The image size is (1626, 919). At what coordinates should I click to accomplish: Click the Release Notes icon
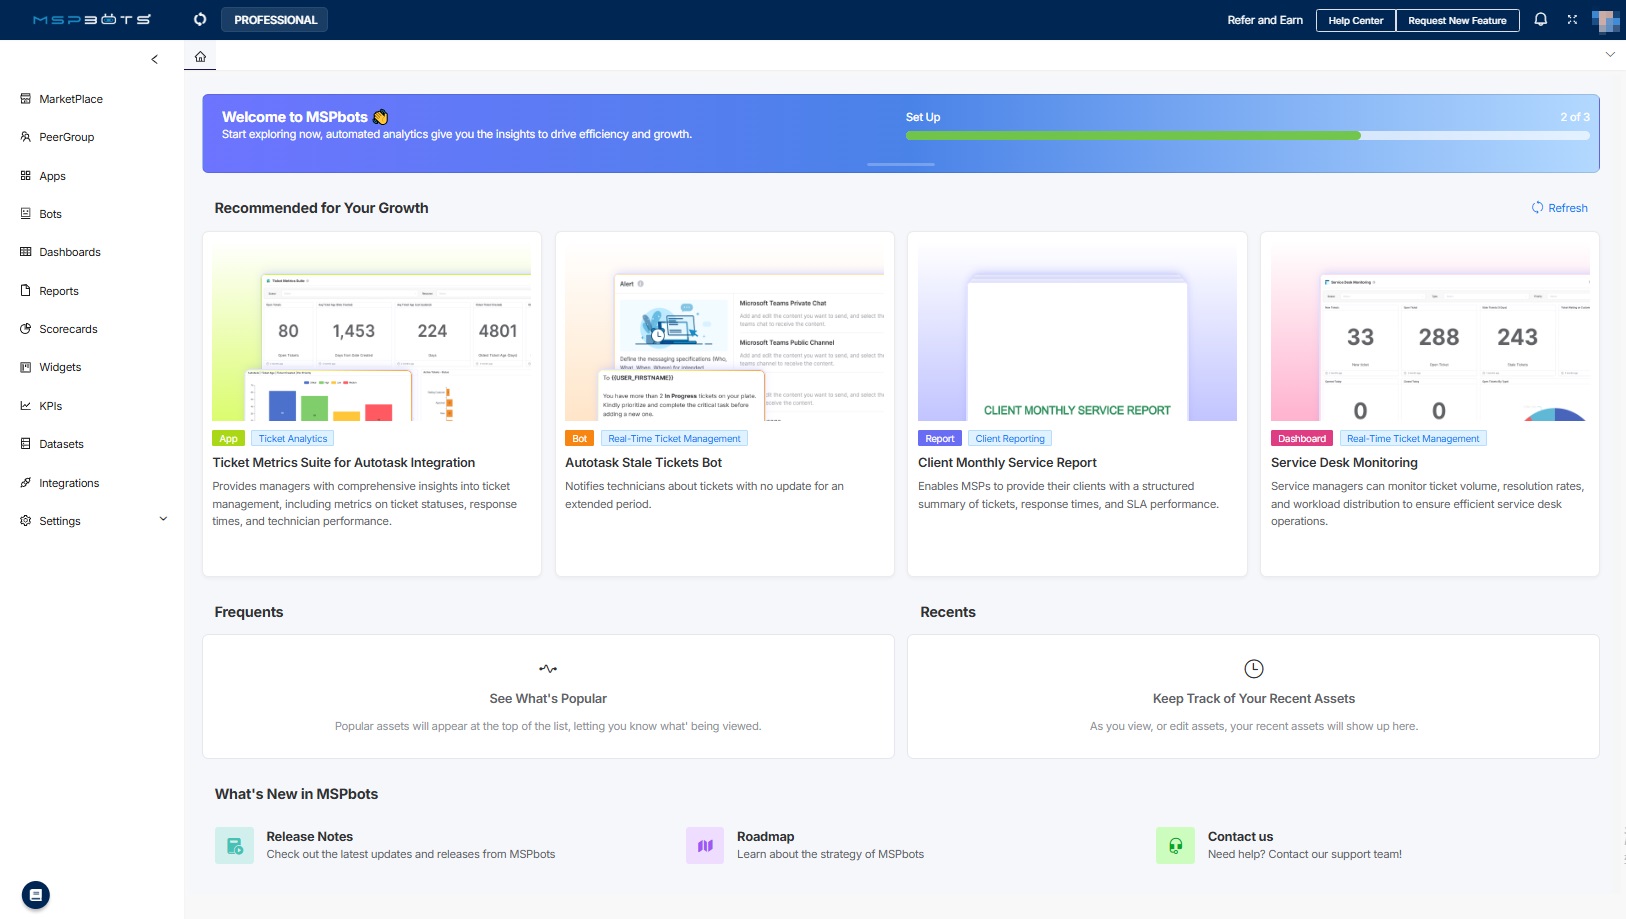point(234,846)
